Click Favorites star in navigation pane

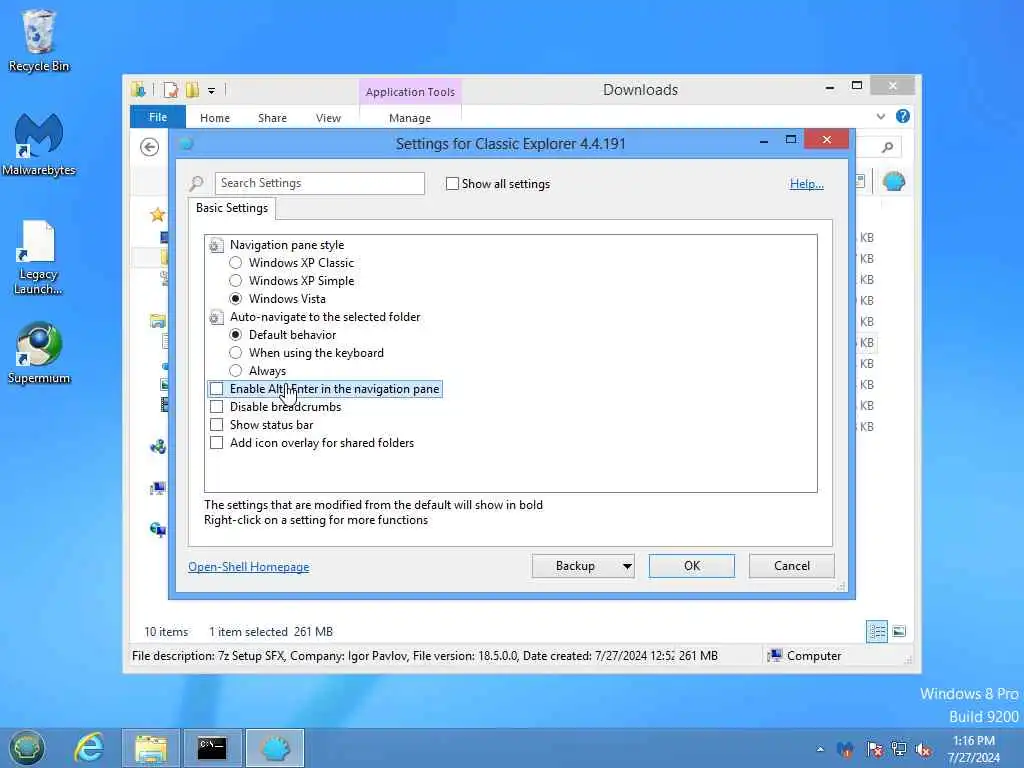(157, 215)
